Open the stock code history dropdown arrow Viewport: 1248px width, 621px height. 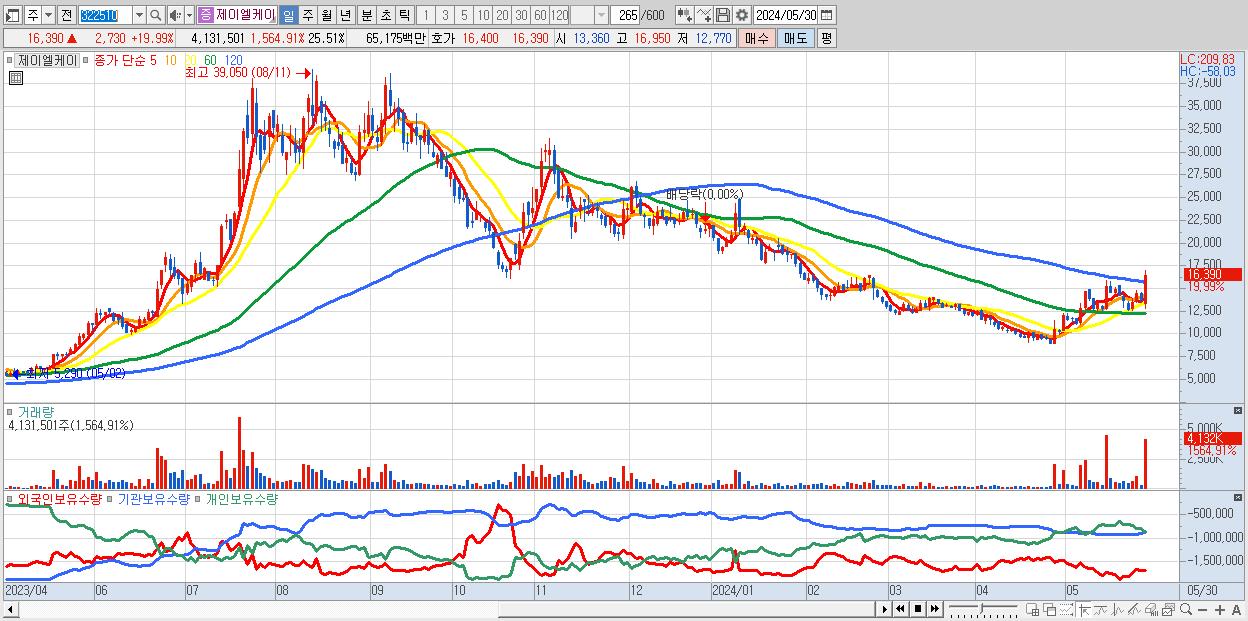click(139, 15)
